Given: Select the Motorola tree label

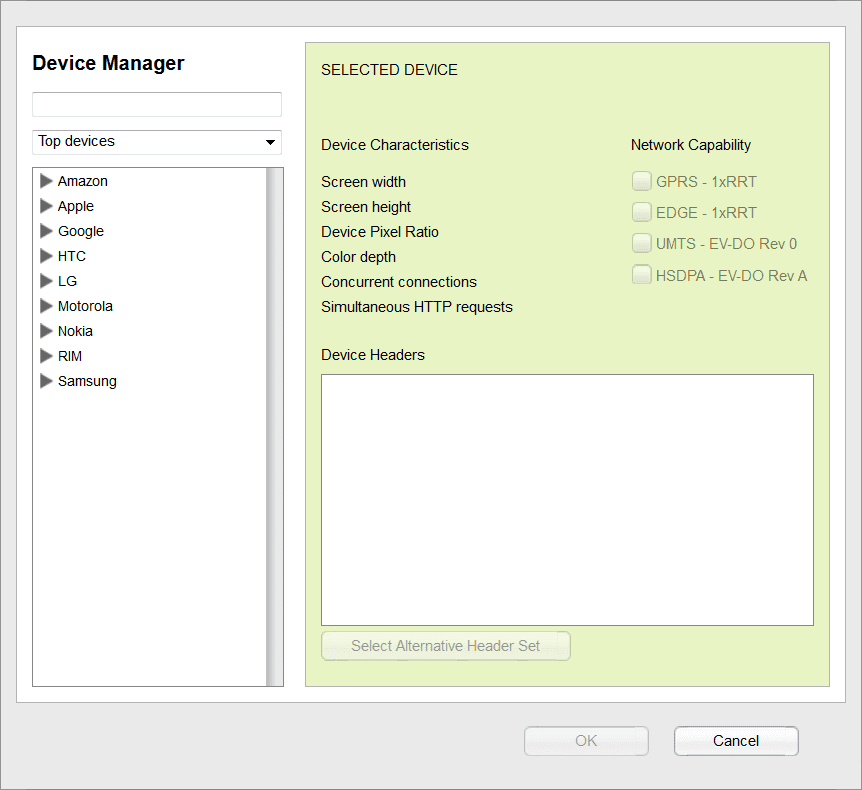Looking at the screenshot, I should coord(85,306).
